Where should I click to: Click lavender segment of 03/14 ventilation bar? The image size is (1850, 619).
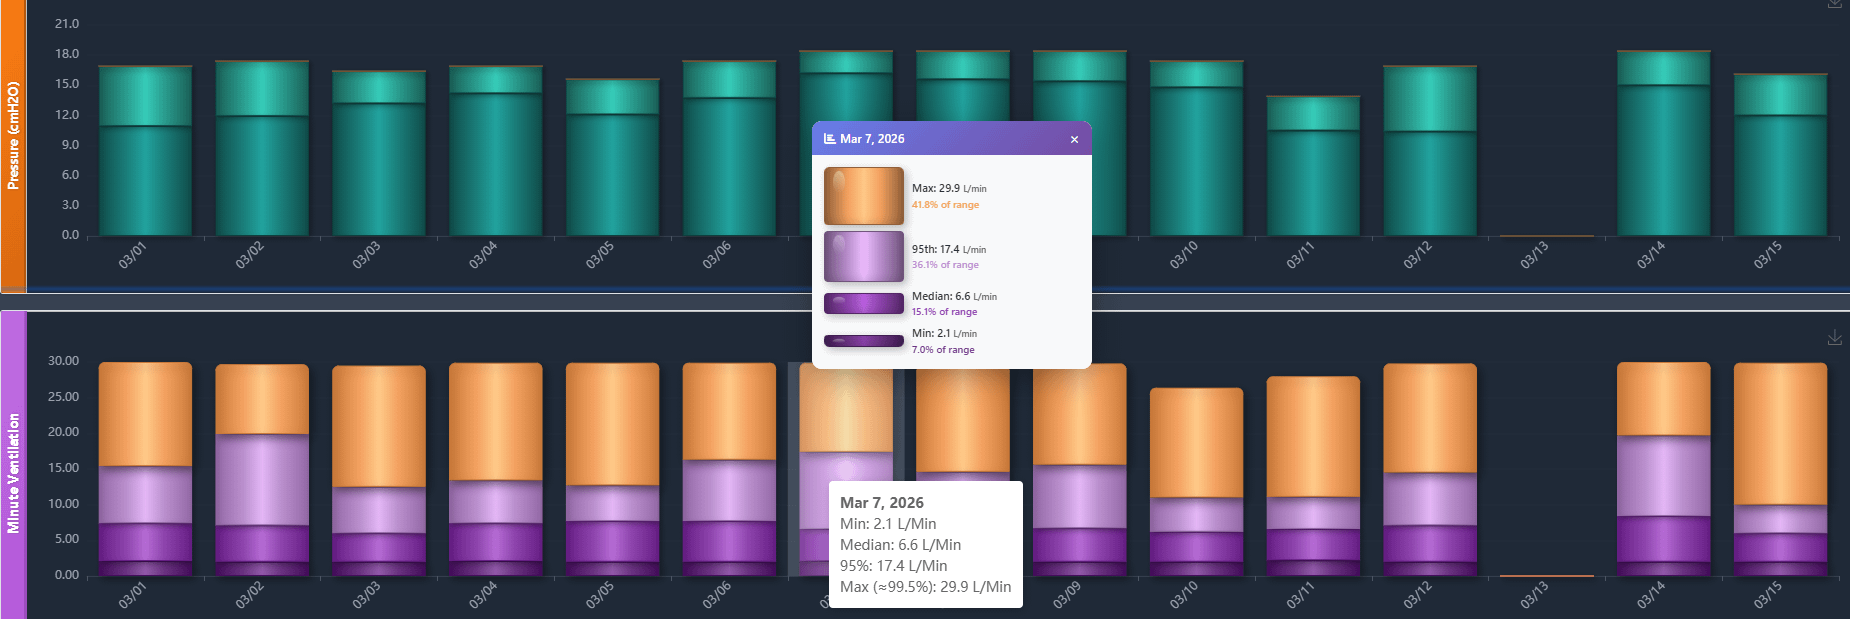(x=1663, y=475)
